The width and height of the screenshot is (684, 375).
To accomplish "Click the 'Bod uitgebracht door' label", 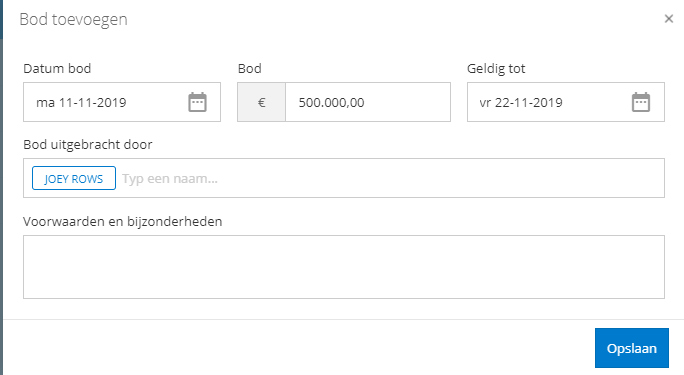I will [88, 144].
